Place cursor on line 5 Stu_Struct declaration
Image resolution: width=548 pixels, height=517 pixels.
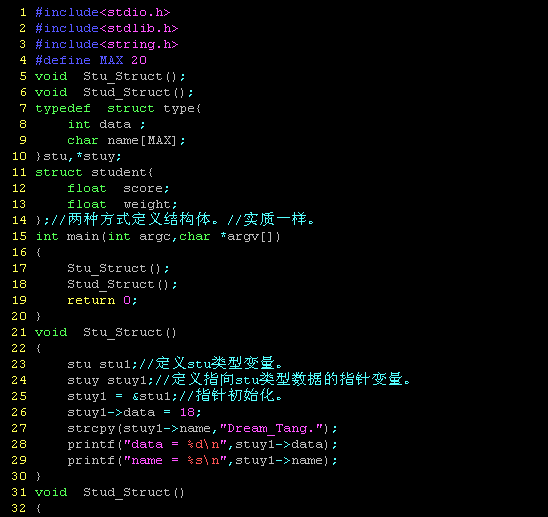134,77
